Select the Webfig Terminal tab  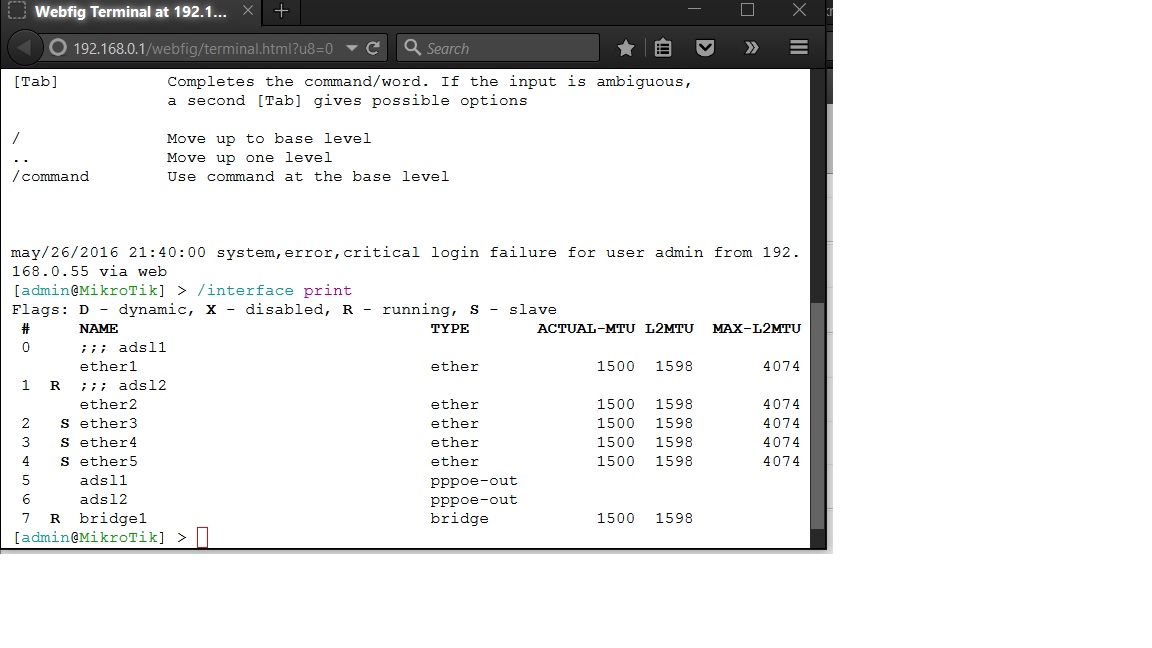(131, 12)
